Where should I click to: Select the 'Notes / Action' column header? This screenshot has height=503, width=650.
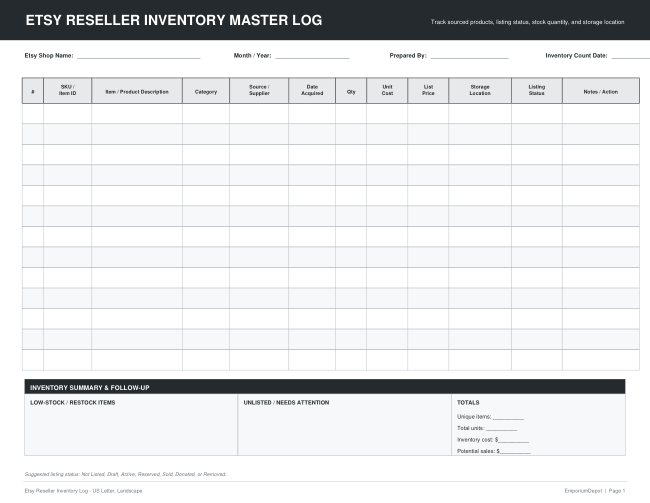pos(601,90)
